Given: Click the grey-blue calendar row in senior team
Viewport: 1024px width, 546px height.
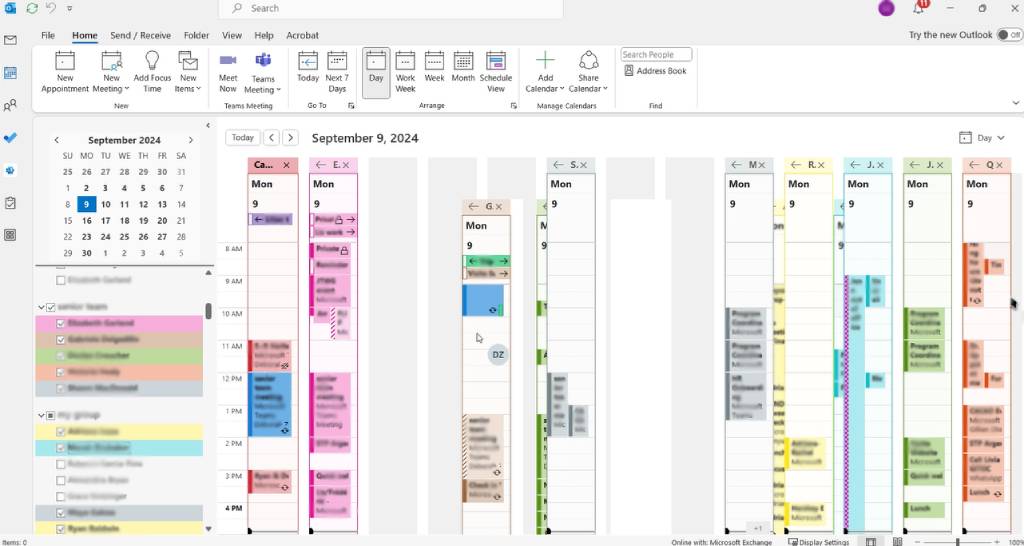Looking at the screenshot, I should 119,388.
